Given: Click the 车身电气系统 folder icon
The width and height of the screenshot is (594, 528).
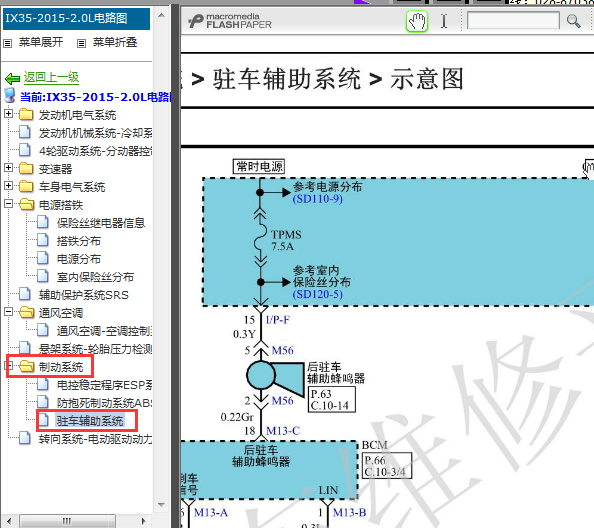Looking at the screenshot, I should pyautogui.click(x=26, y=186).
